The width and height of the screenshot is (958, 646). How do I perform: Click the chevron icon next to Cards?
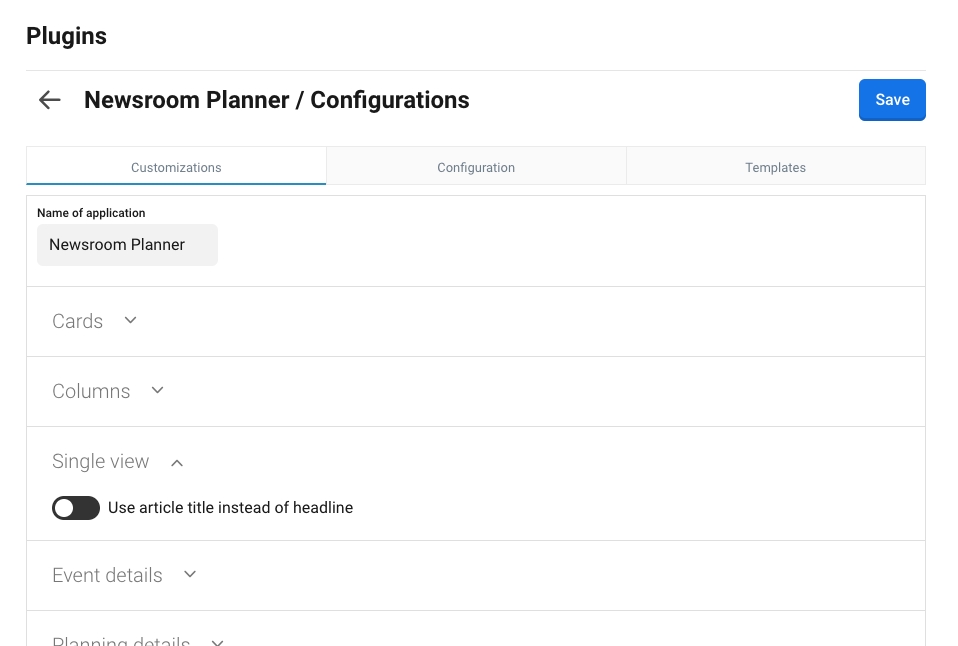tap(130, 321)
